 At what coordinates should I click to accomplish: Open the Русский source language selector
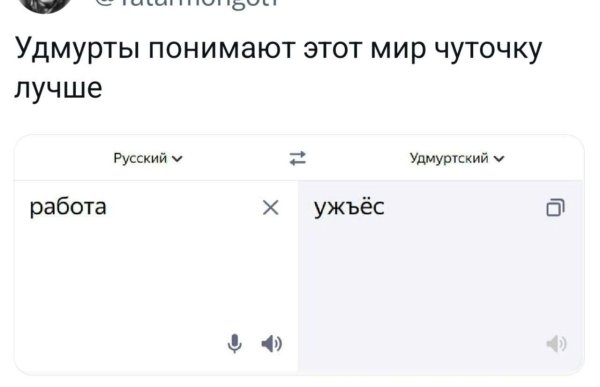click(x=148, y=158)
